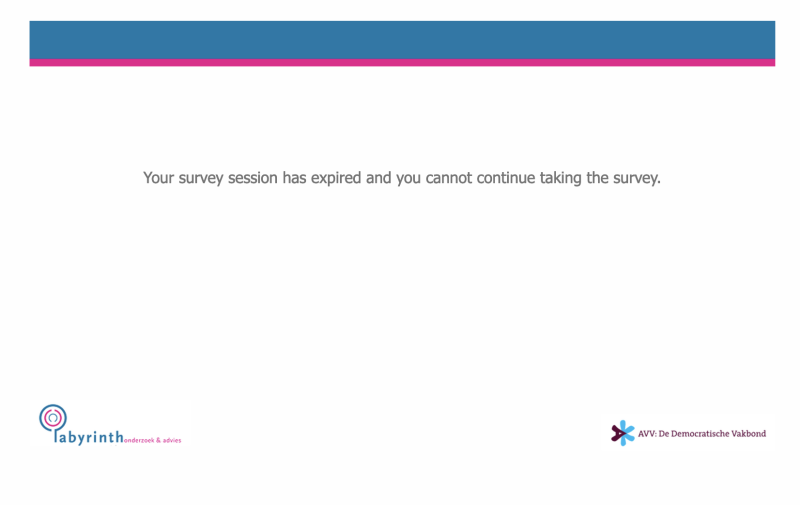This screenshot has width=800, height=505.
Task: Select the blue 'labyrinth' wordmark text
Action: (89, 437)
